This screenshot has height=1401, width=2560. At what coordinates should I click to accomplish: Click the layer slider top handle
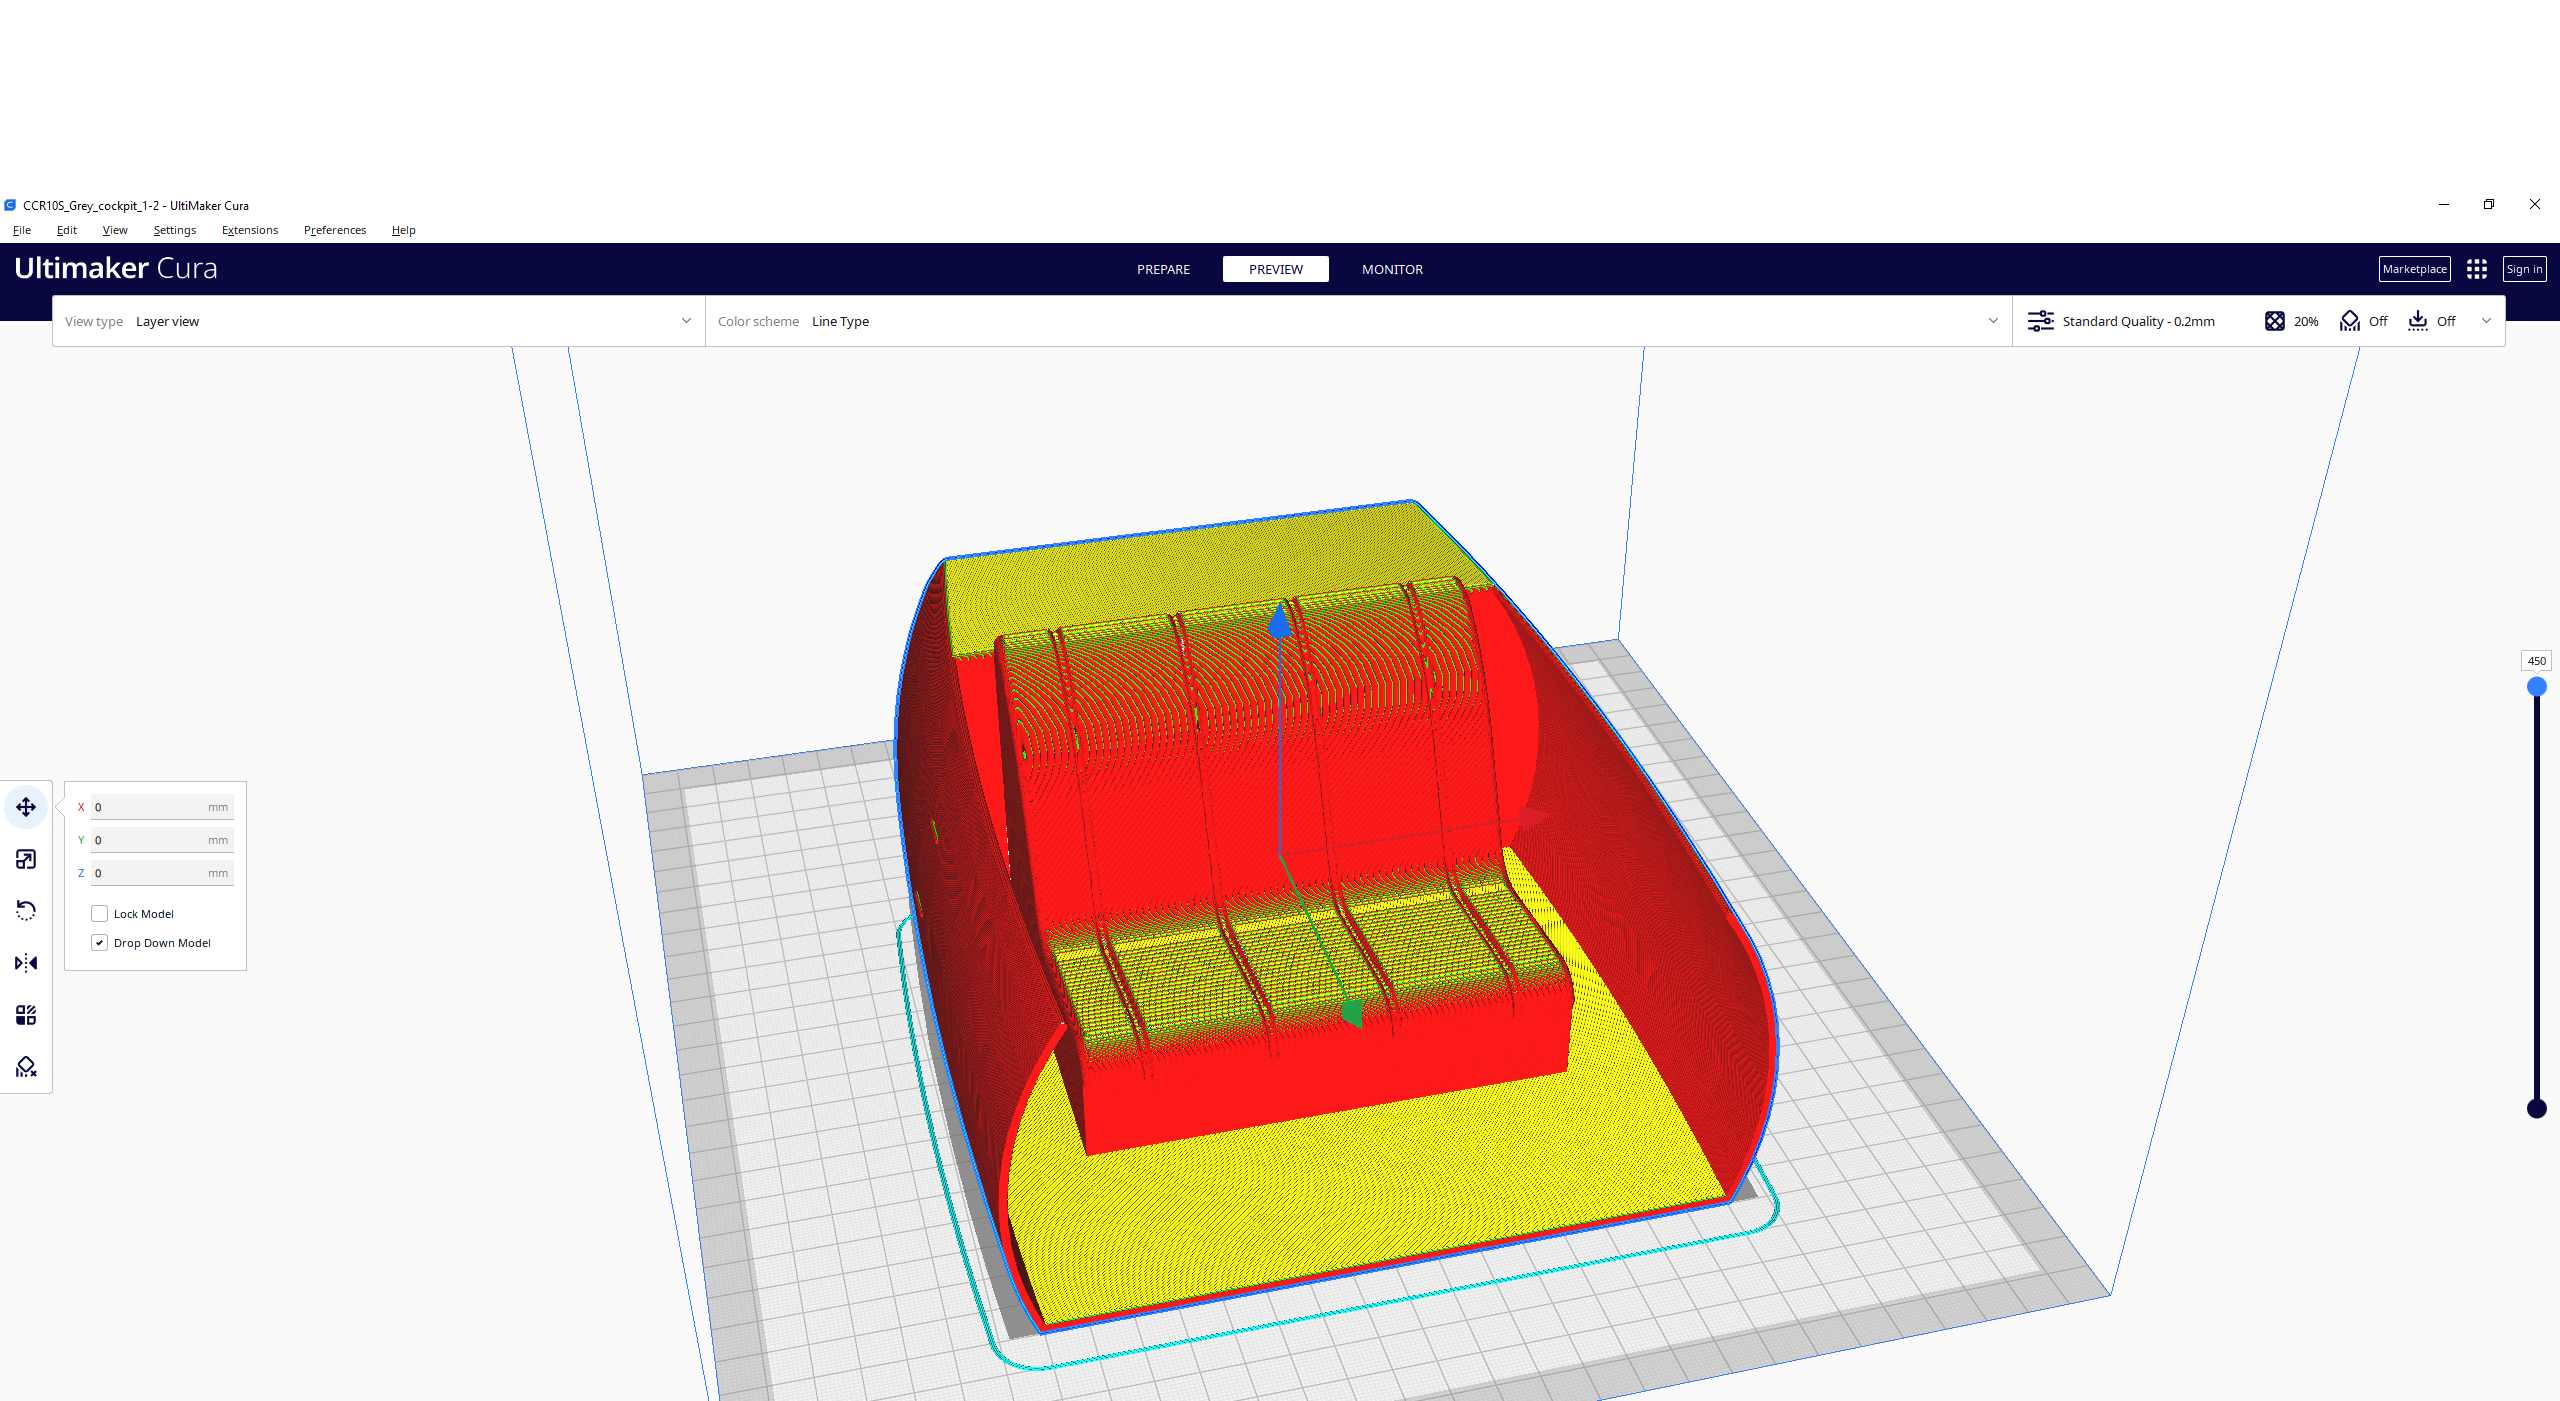tap(2536, 687)
